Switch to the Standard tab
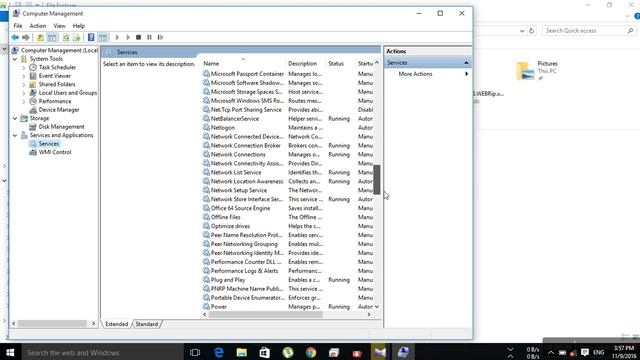Image resolution: width=640 pixels, height=360 pixels. 147,324
